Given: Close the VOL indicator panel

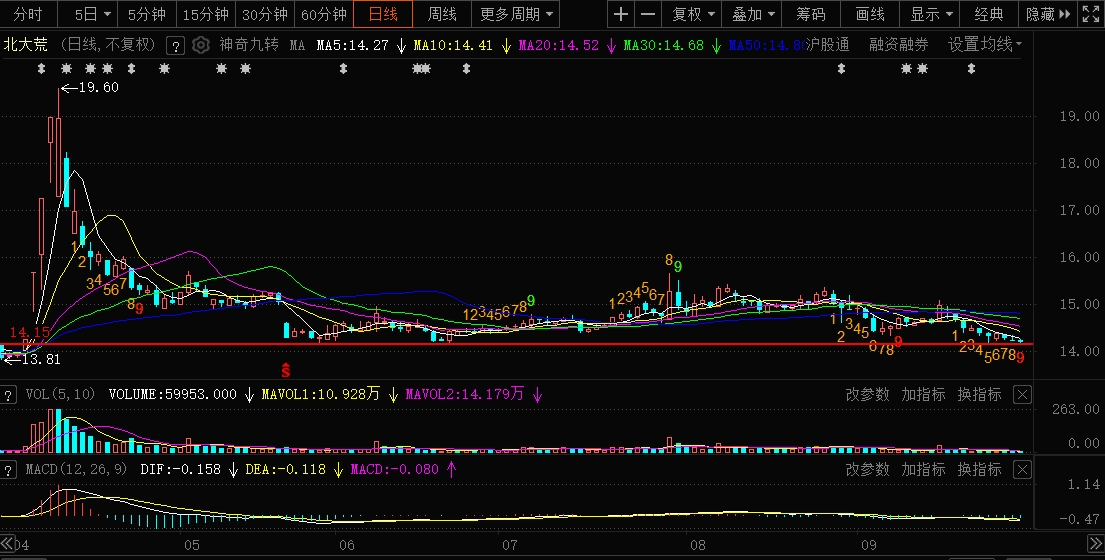Looking at the screenshot, I should [x=1022, y=394].
